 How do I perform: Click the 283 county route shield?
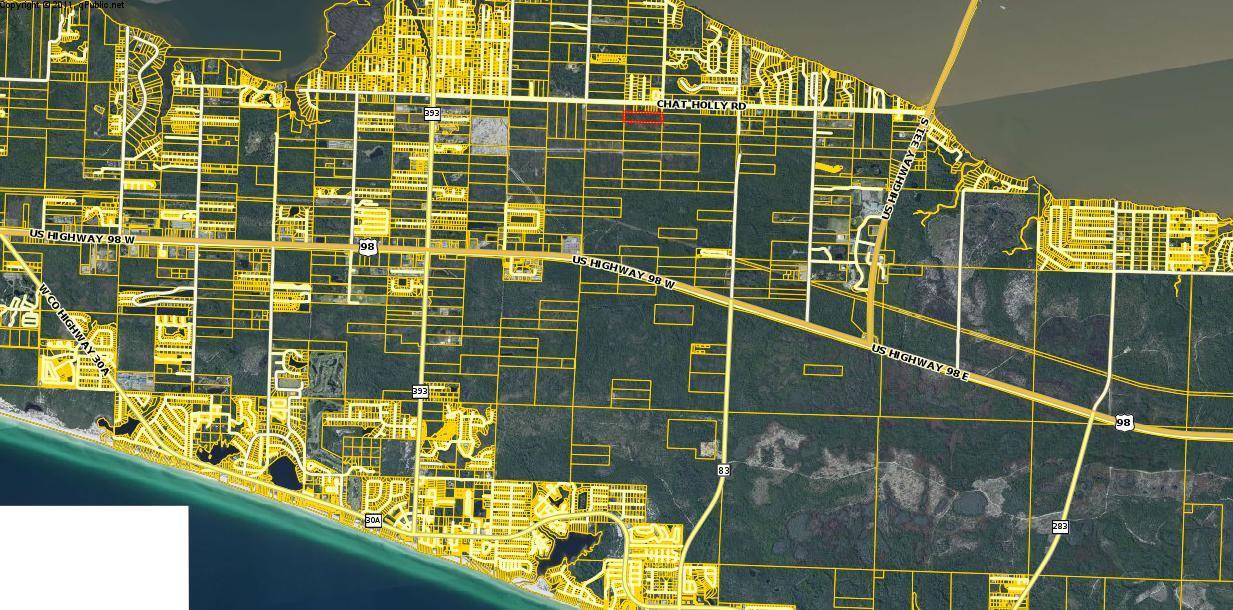click(1060, 526)
